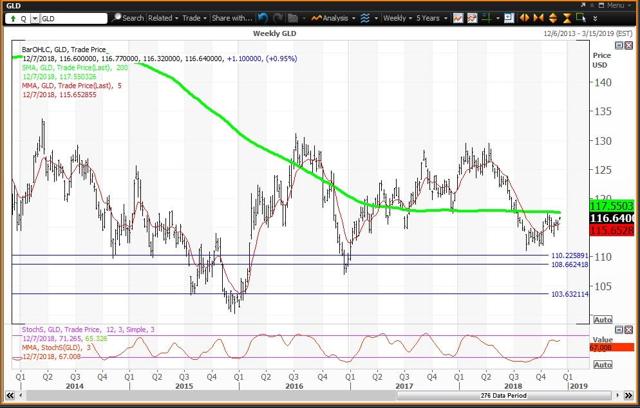Viewport: 640px width, 408px height.
Task: Click the horizontal expand arrows icon
Action: tap(524, 18)
